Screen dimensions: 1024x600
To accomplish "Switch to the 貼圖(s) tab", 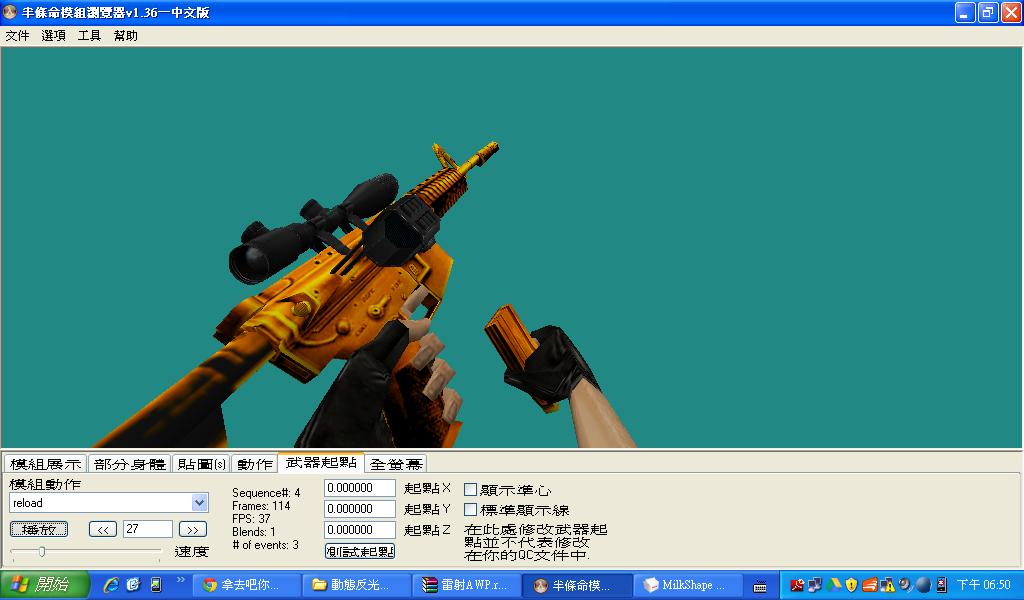I will tap(202, 464).
